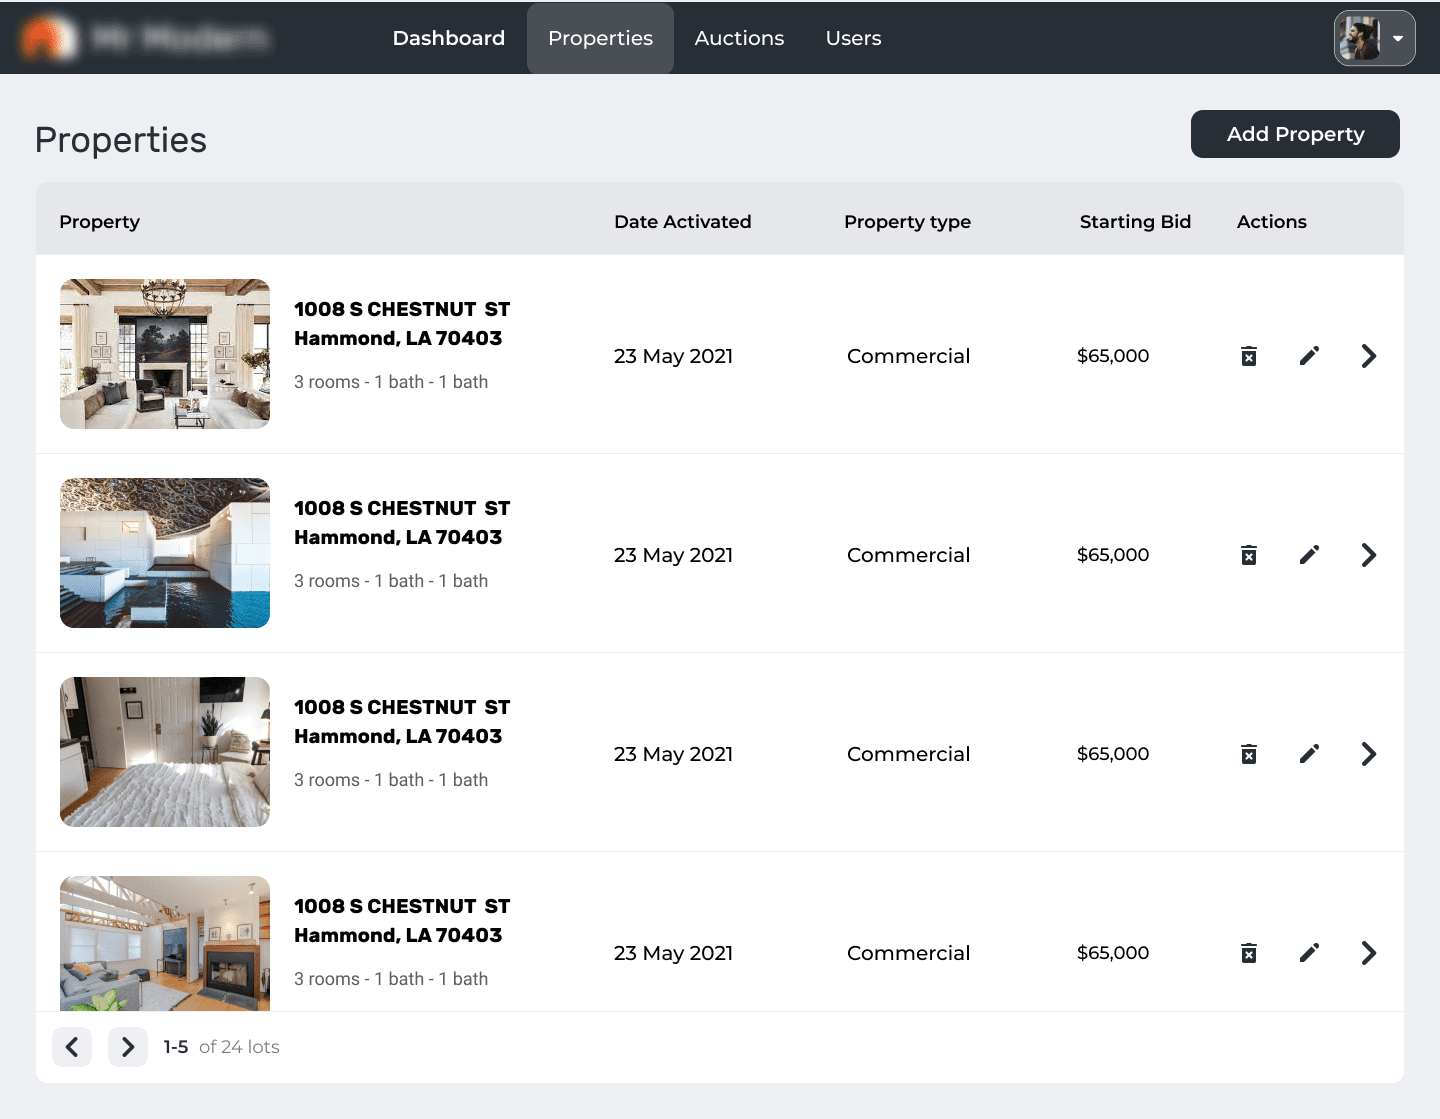Delete the second property in the list

[1248, 554]
